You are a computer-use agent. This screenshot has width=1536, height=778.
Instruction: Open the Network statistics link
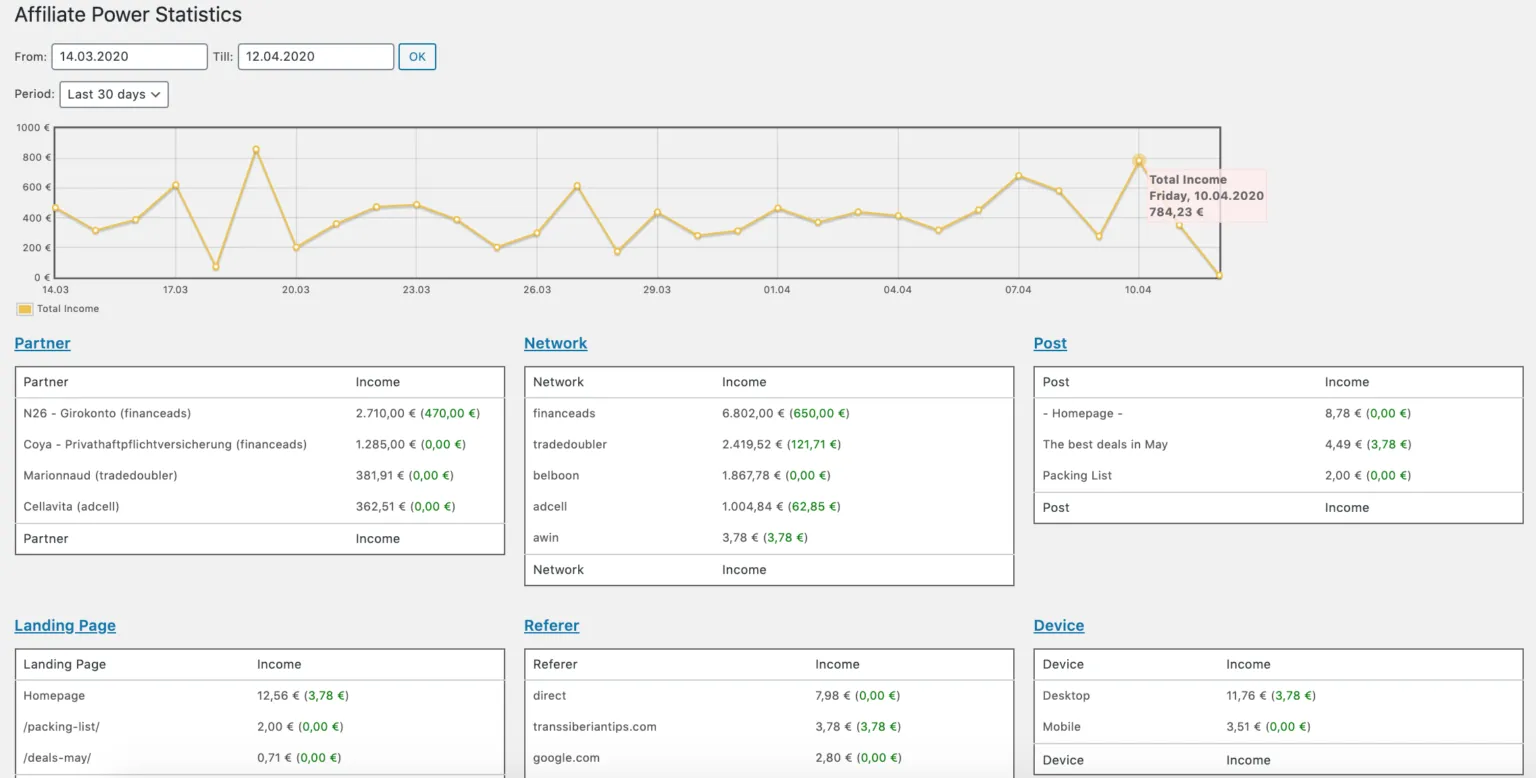click(x=556, y=343)
